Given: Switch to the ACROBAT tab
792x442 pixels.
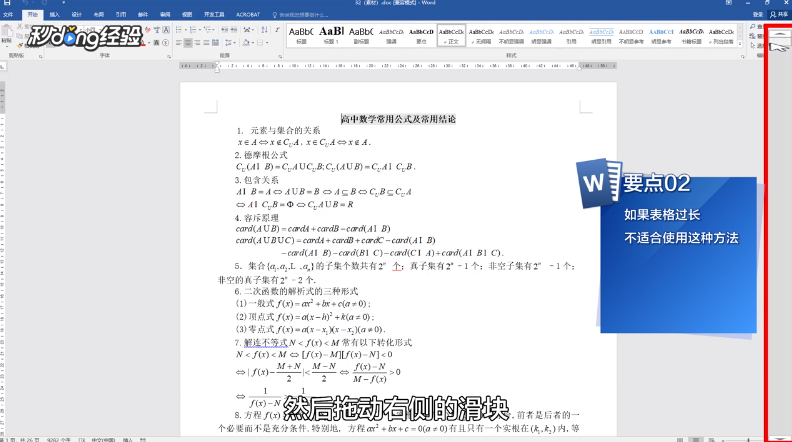Looking at the screenshot, I should (x=248, y=15).
